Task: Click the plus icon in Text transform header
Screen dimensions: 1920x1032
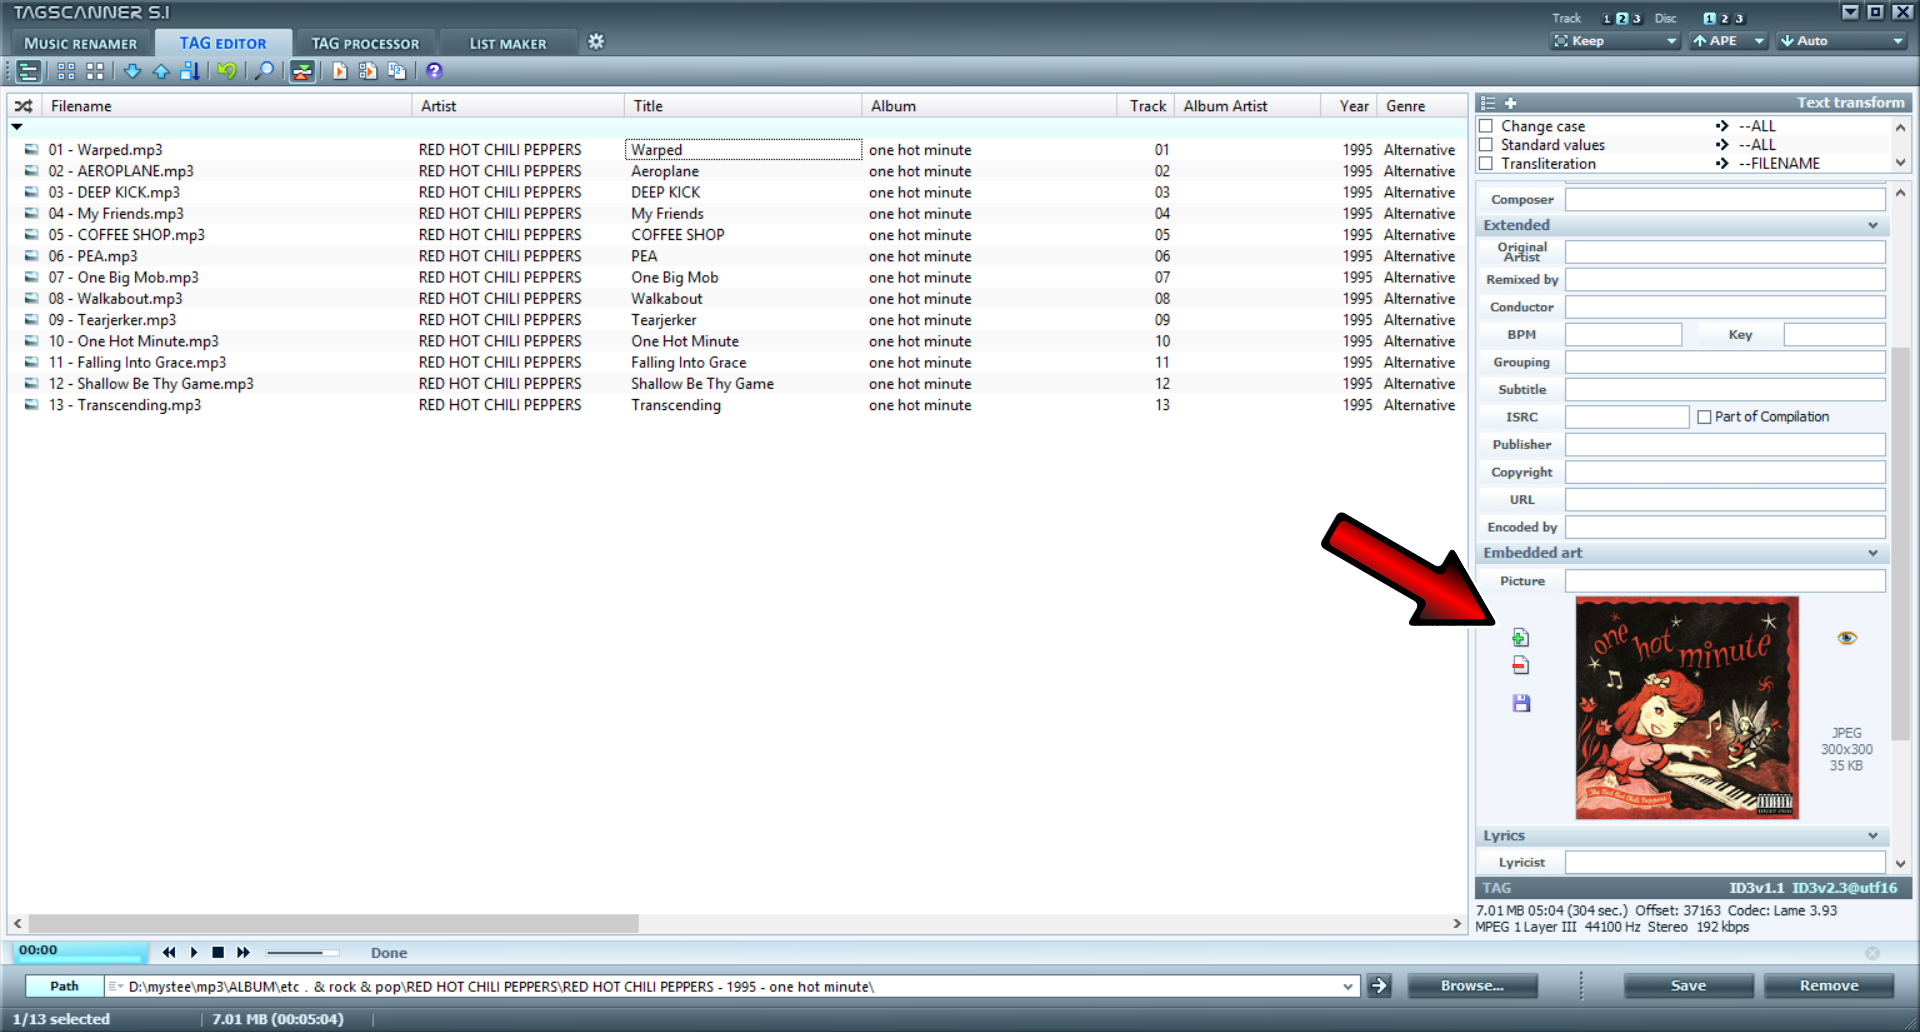Action: [x=1511, y=103]
